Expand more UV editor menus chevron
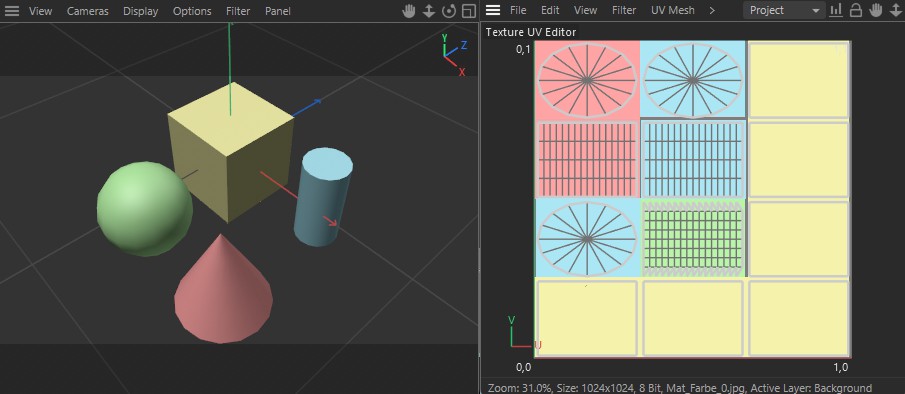The width and height of the screenshot is (905, 394). 712,10
